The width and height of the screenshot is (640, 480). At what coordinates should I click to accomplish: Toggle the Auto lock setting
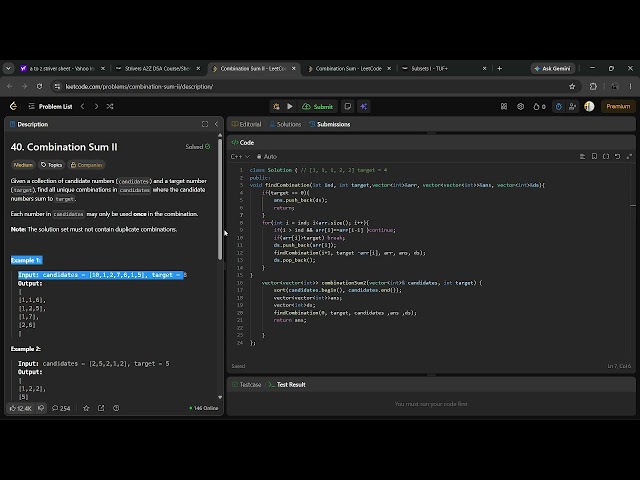(x=267, y=157)
